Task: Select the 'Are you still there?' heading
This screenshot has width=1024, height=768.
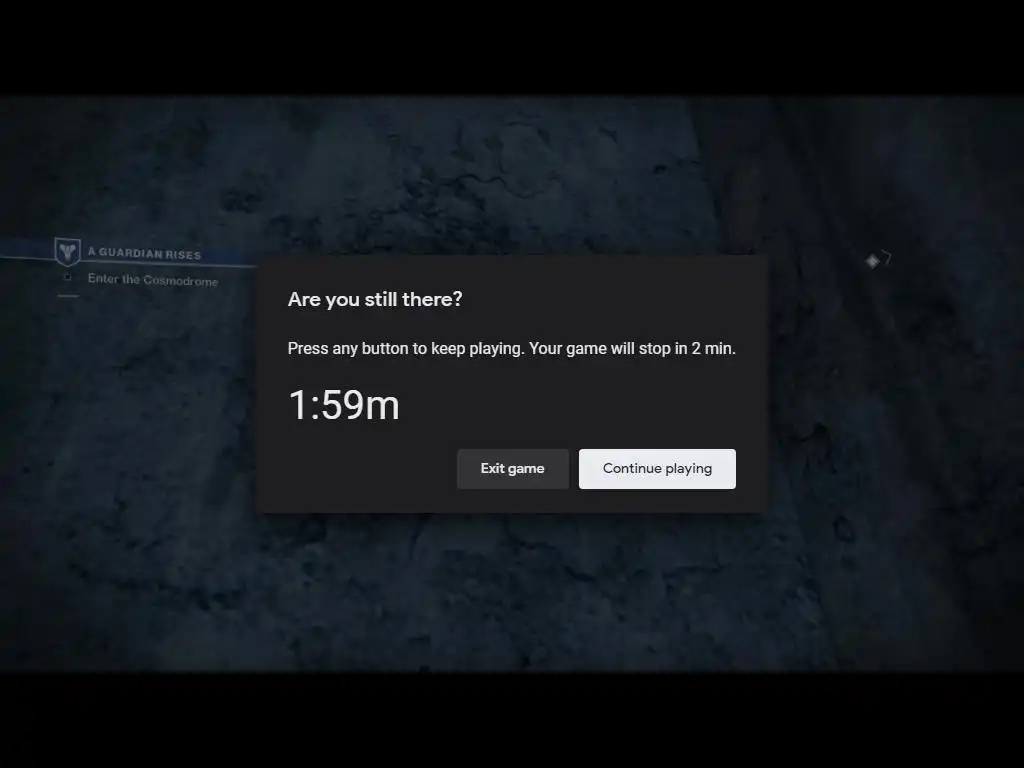Action: (x=375, y=299)
